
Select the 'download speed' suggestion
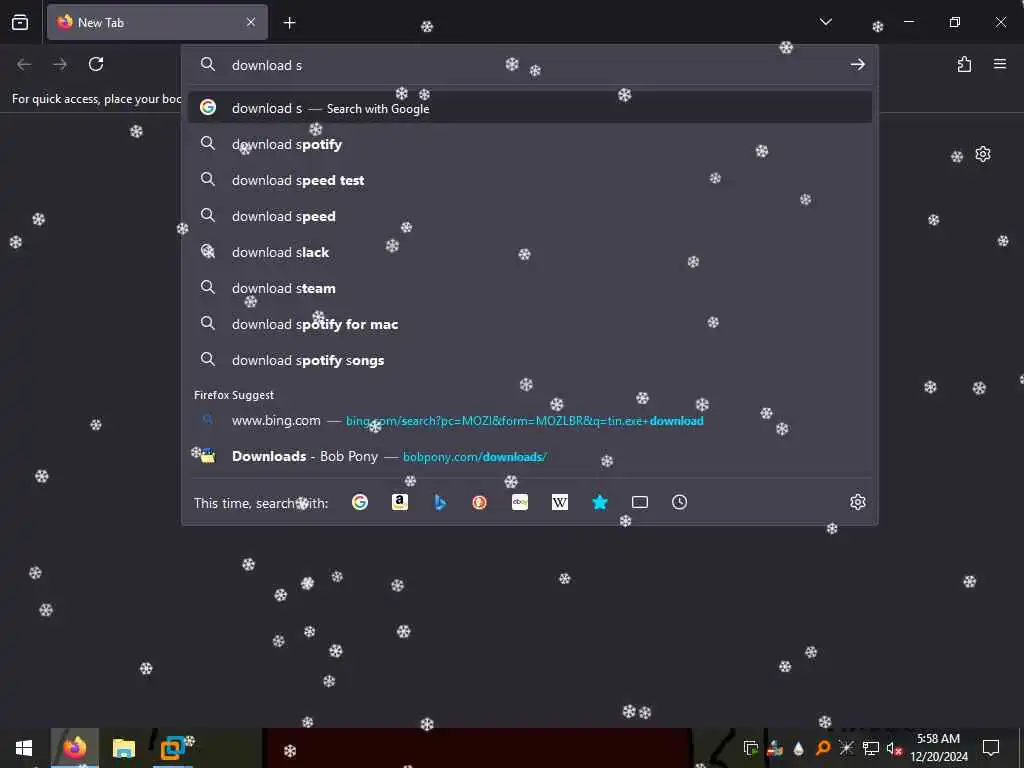(x=530, y=216)
